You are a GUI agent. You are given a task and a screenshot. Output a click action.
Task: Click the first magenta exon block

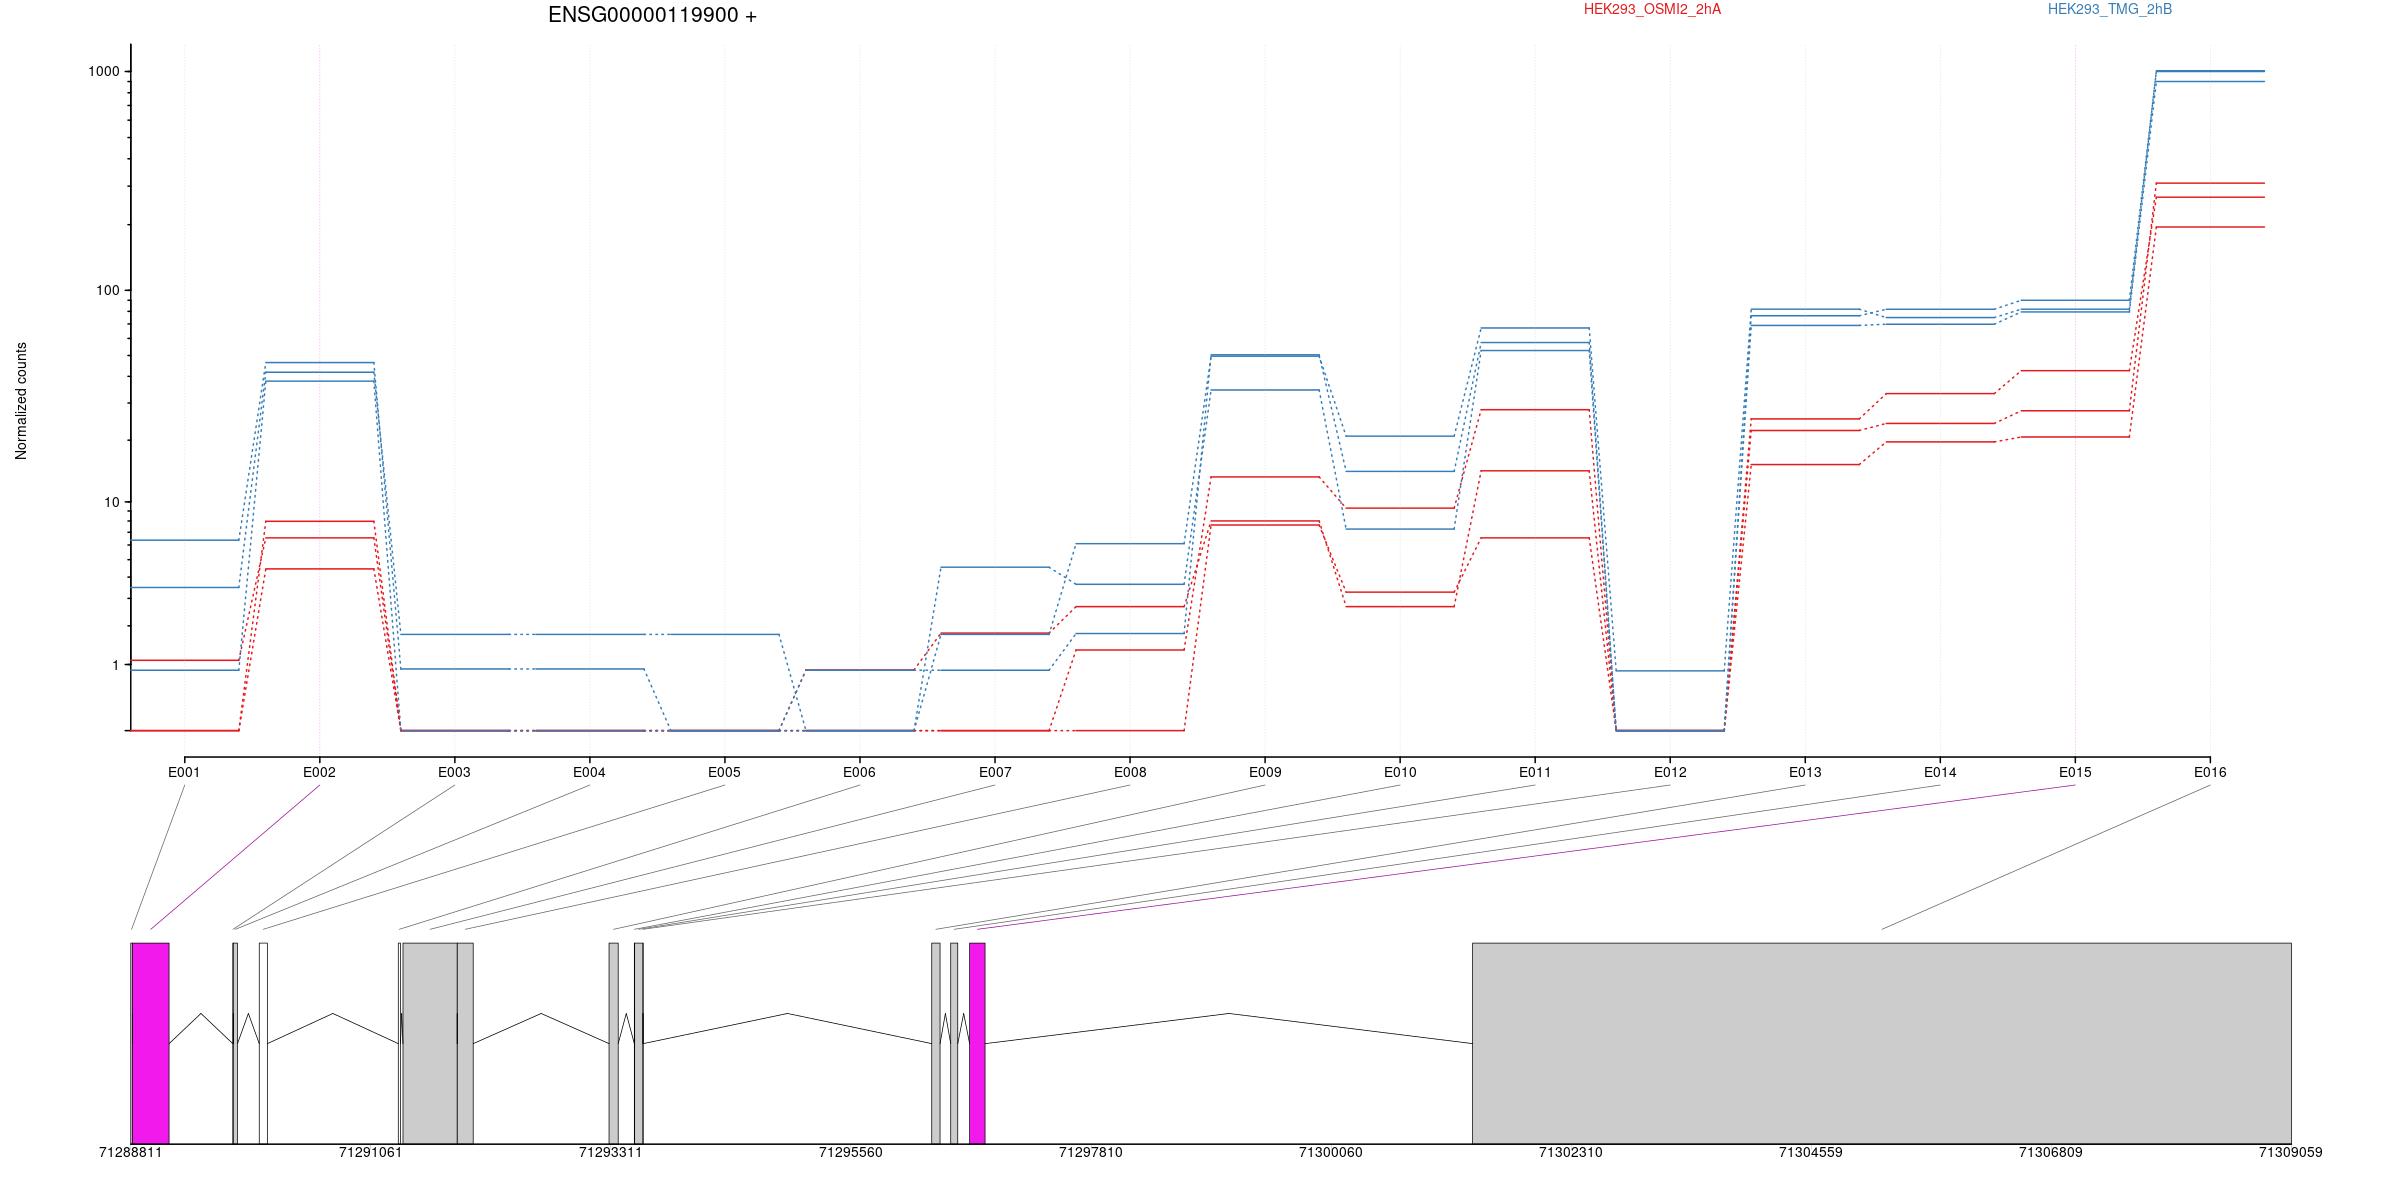click(151, 1043)
